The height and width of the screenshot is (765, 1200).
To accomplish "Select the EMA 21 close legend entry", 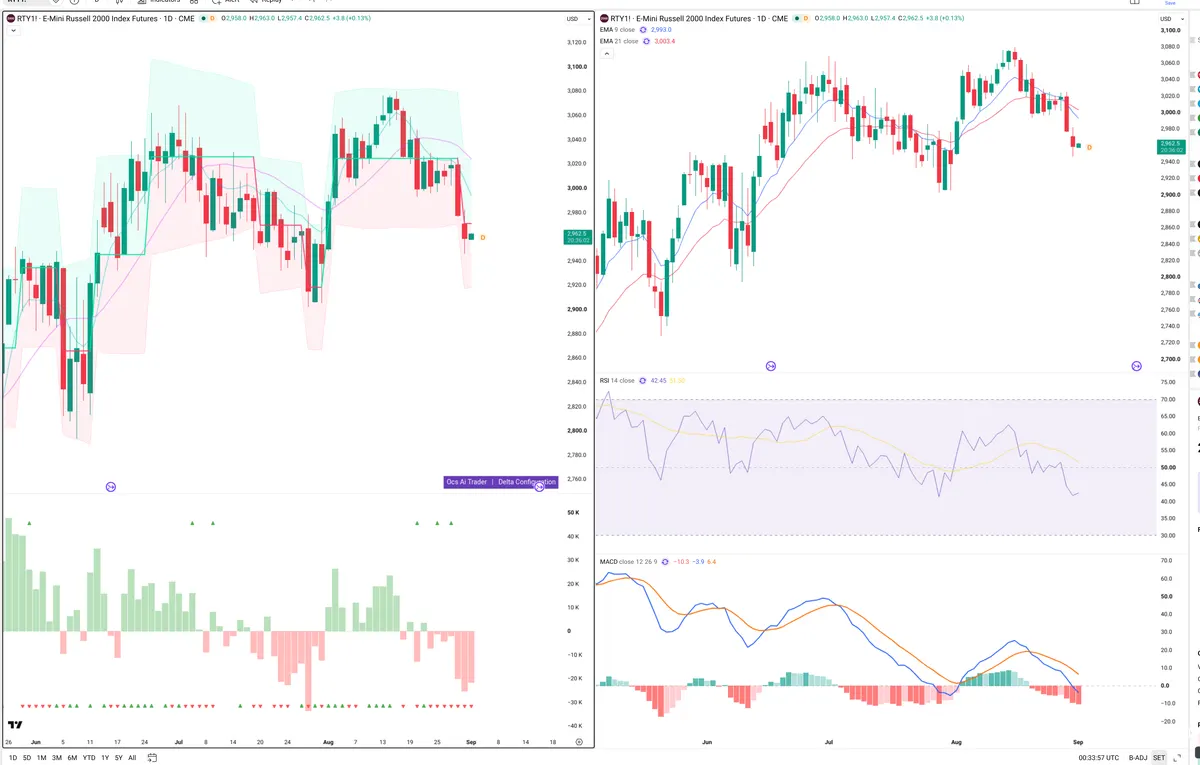I will (618, 41).
